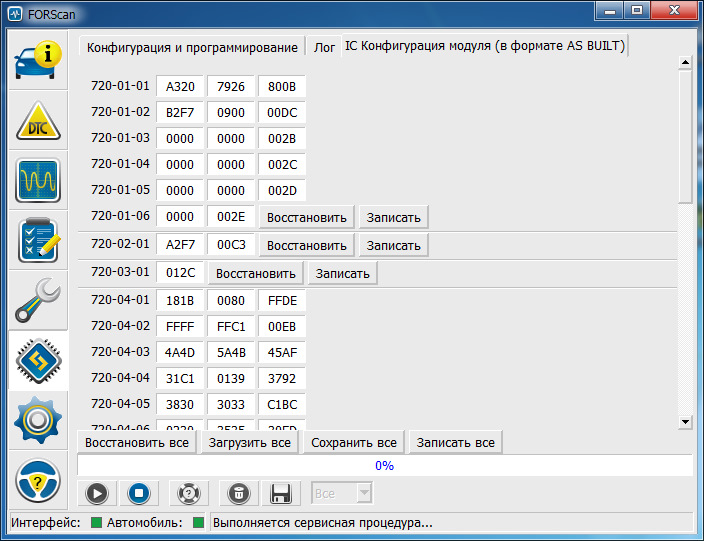The width and height of the screenshot is (704, 541).
Task: Switch to the 'Лог' tab
Action: pyautogui.click(x=324, y=47)
